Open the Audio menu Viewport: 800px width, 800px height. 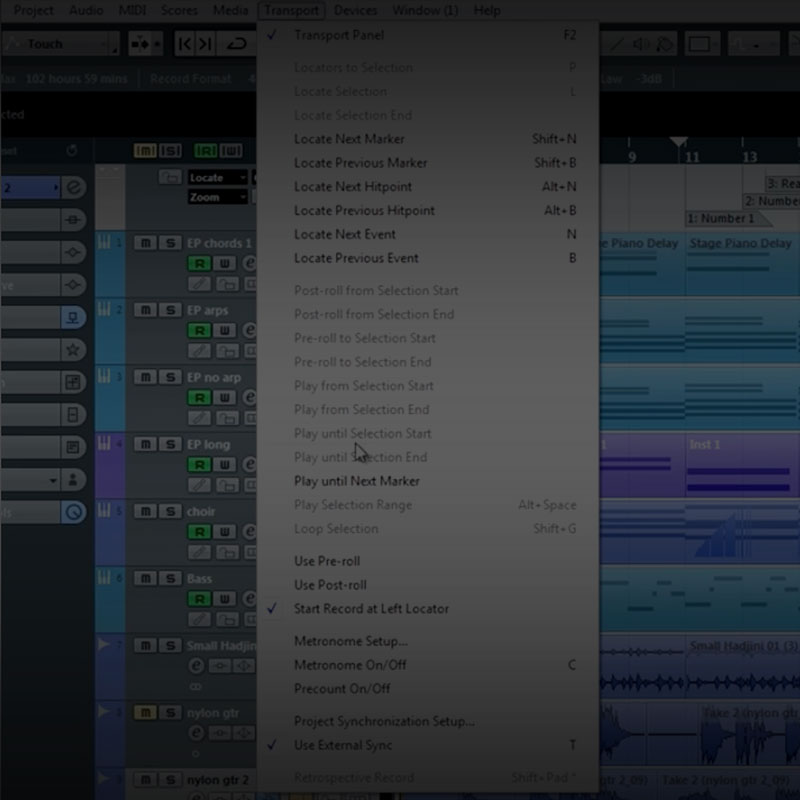coord(86,10)
